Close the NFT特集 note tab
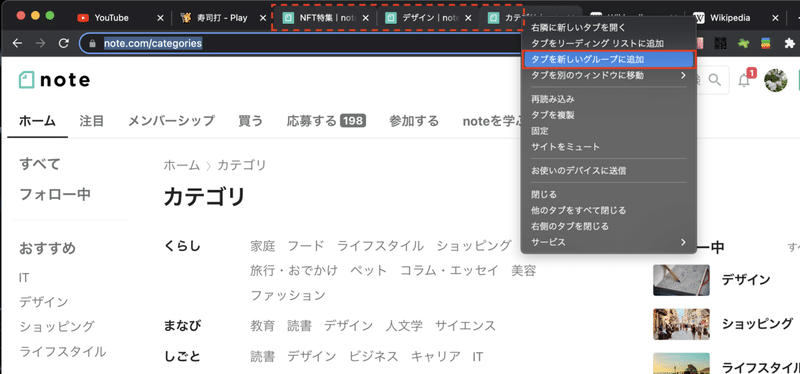This screenshot has width=800, height=374. click(x=365, y=18)
